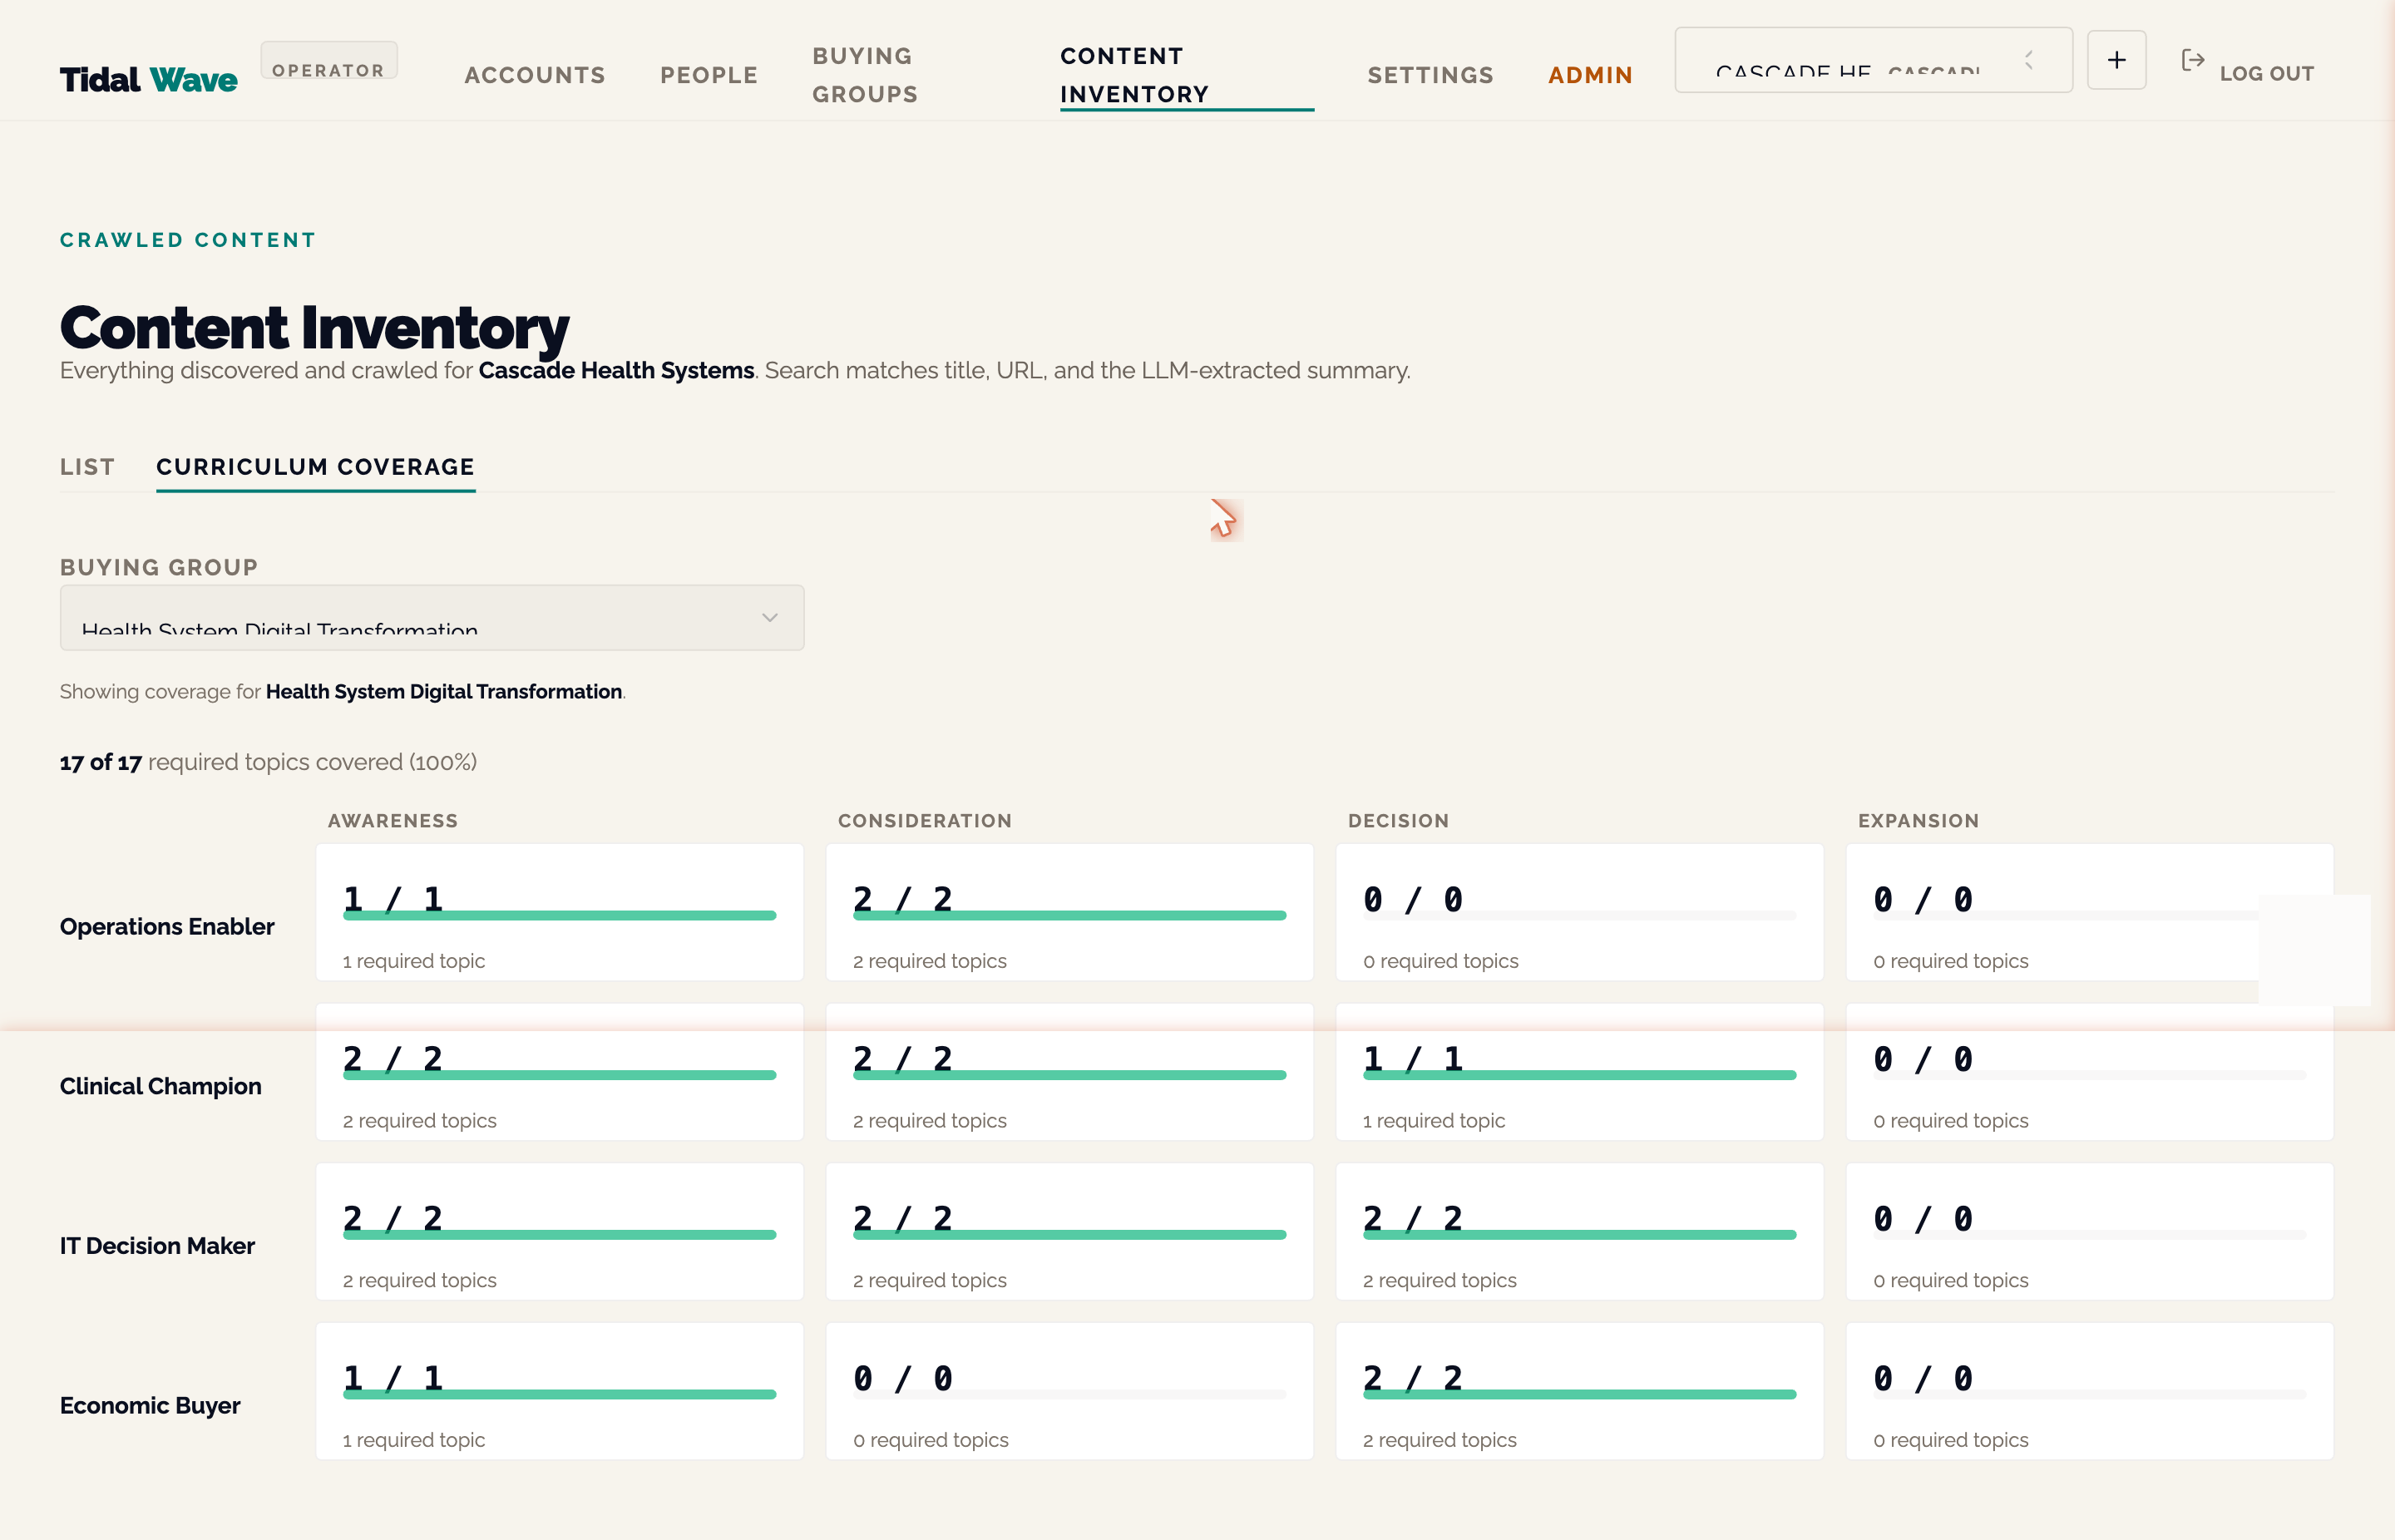2395x1540 pixels.
Task: Click the Clinical Champion row label
Action: [161, 1086]
